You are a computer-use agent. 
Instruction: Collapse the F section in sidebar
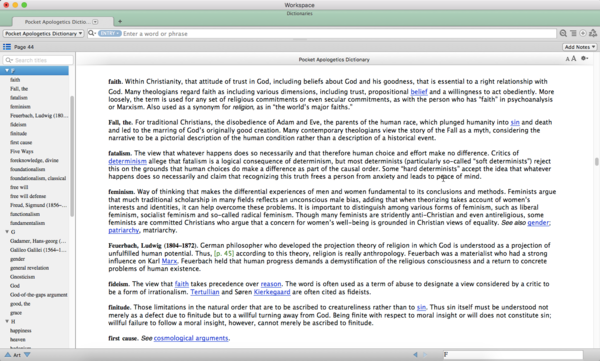pyautogui.click(x=7, y=70)
